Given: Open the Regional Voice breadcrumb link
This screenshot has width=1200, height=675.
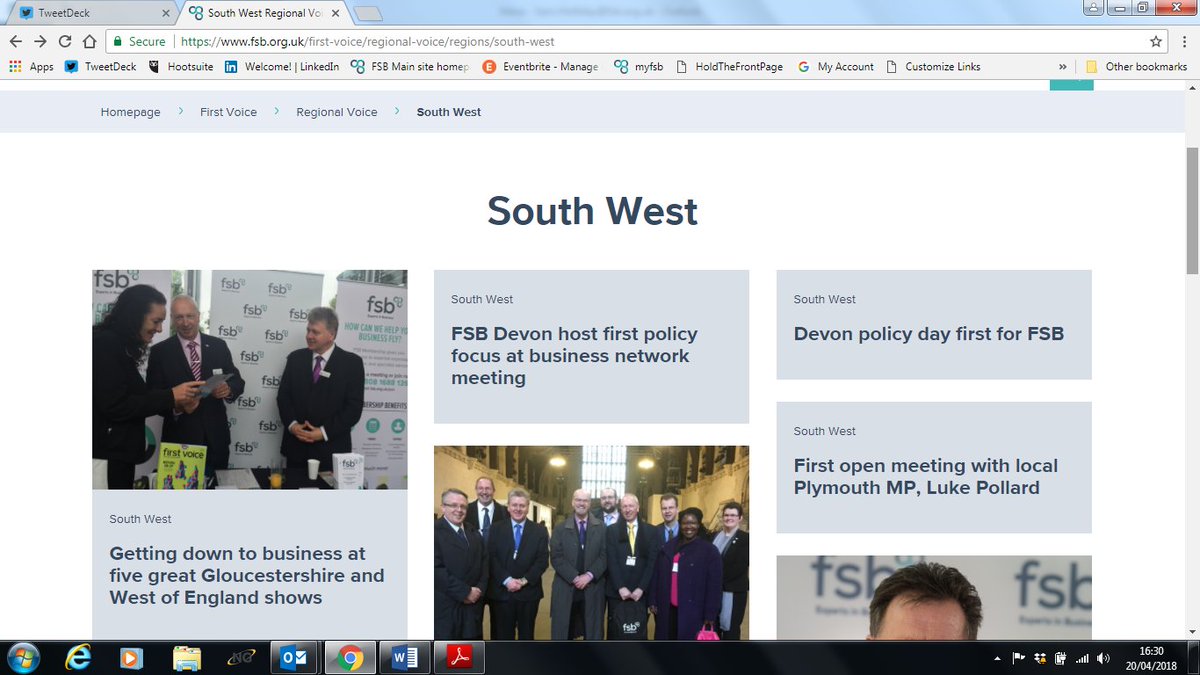Looking at the screenshot, I should tap(337, 112).
